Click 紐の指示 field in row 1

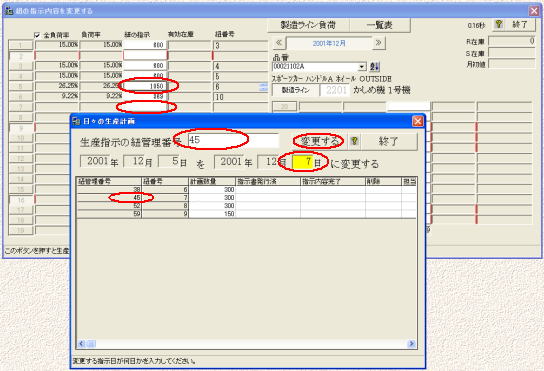pyautogui.click(x=145, y=45)
